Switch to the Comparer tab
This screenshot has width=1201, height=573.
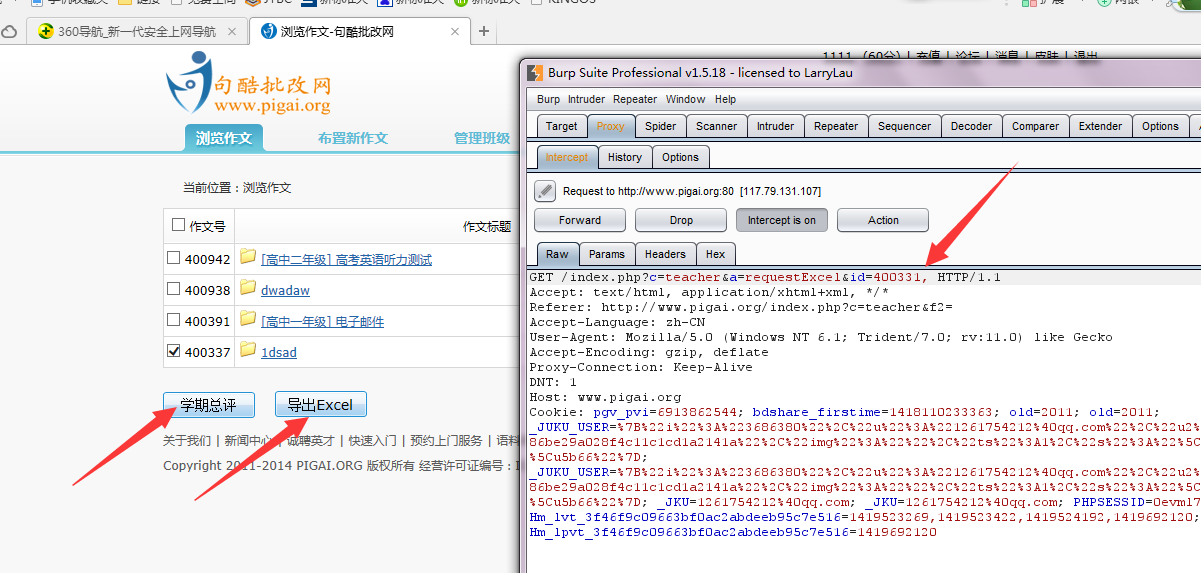point(1035,126)
